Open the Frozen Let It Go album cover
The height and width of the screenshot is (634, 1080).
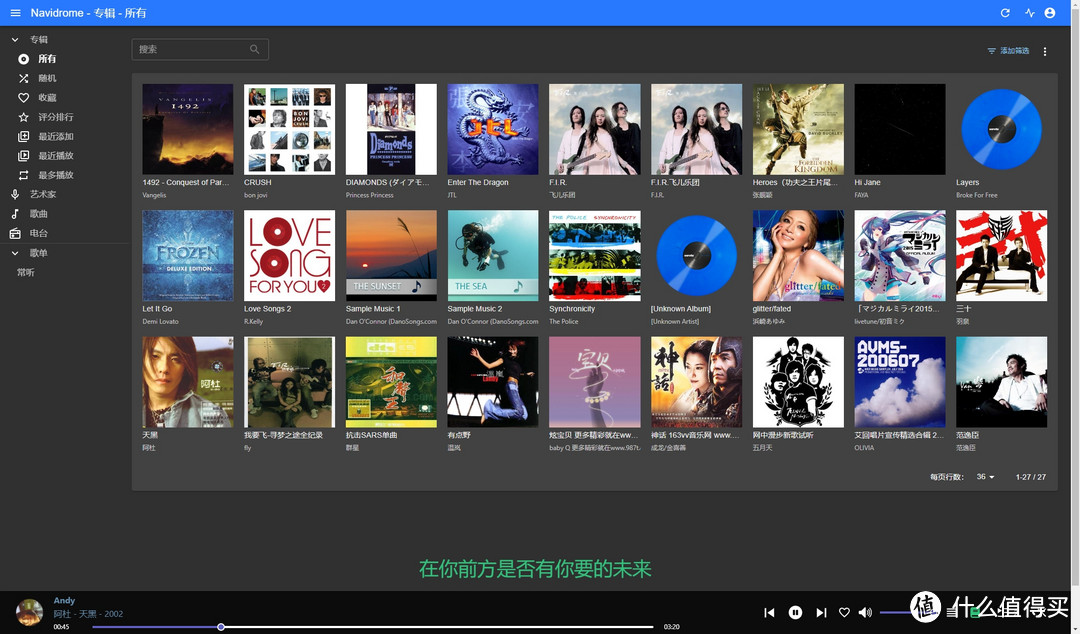[187, 255]
